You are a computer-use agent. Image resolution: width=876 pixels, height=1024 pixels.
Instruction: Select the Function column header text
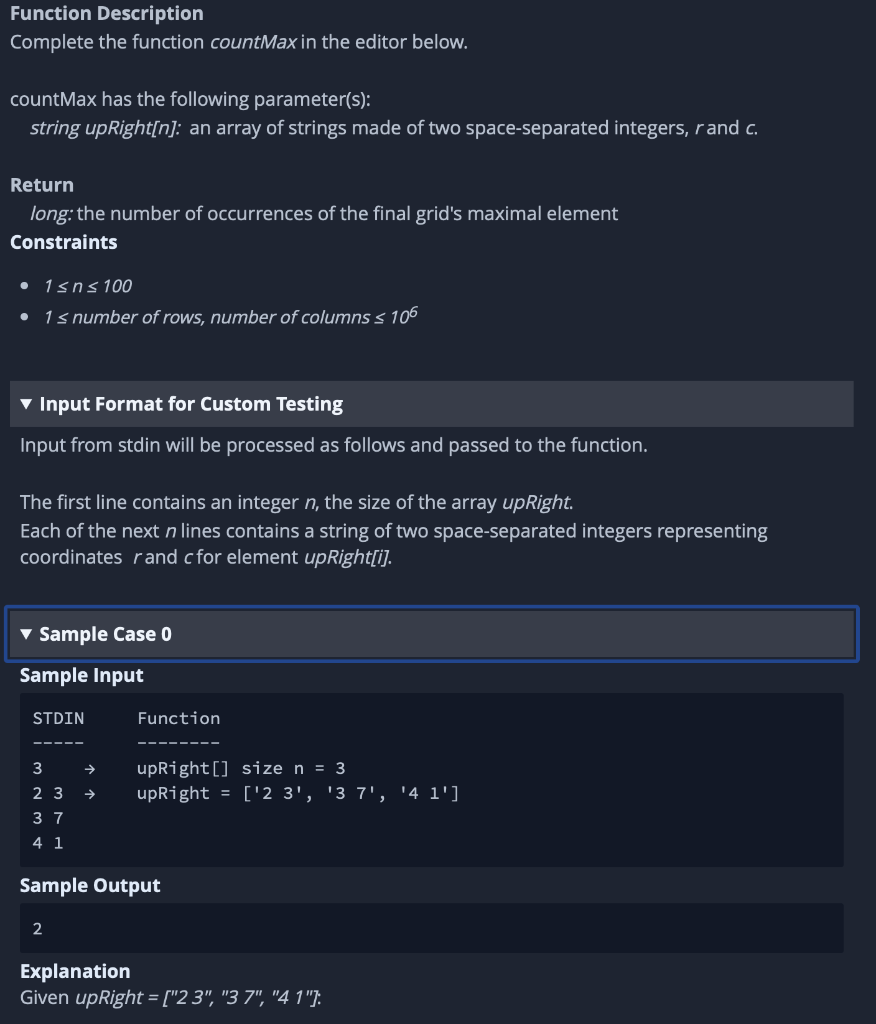point(179,718)
